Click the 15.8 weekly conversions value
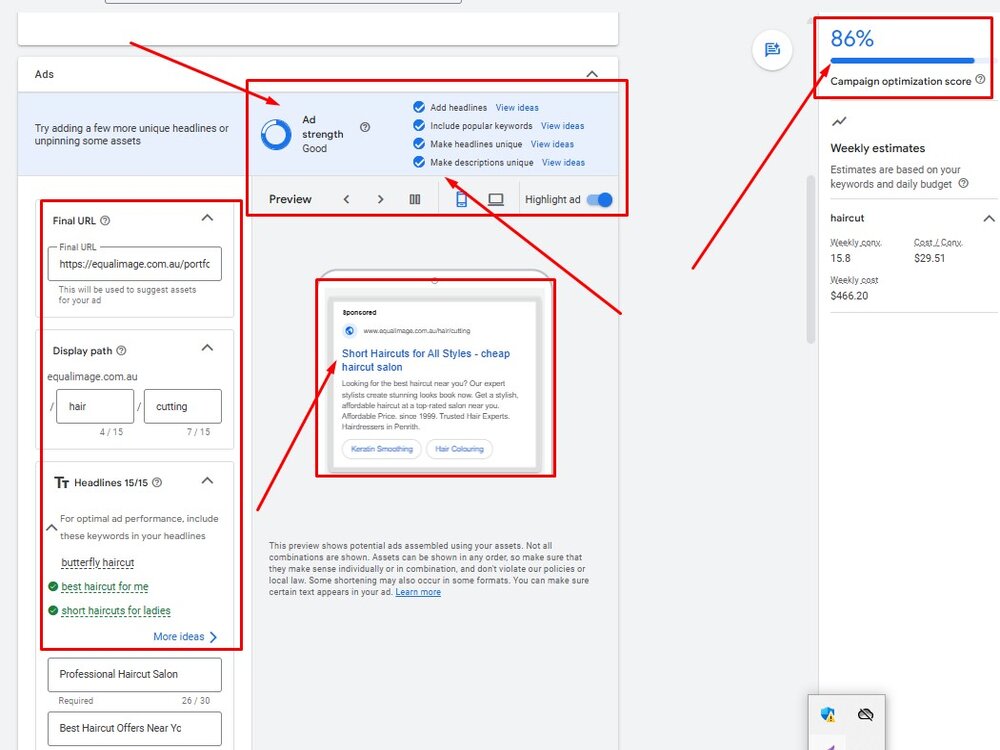1000x750 pixels. click(x=840, y=258)
